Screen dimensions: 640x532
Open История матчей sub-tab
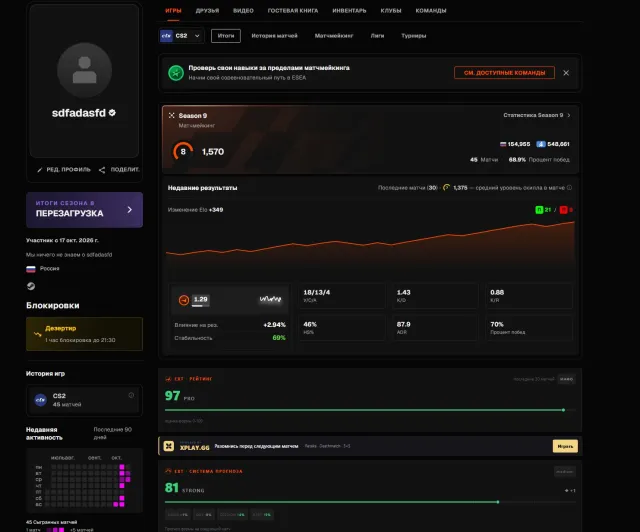pyautogui.click(x=274, y=36)
